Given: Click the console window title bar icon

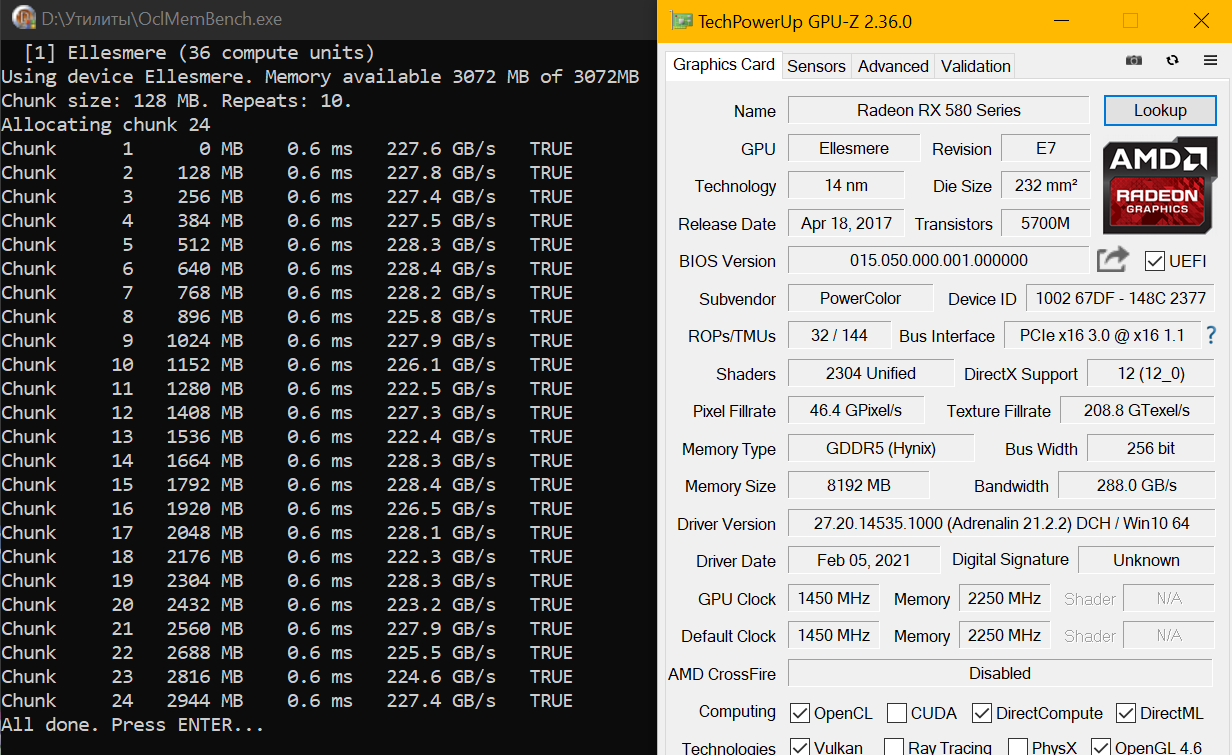Looking at the screenshot, I should coord(24,18).
